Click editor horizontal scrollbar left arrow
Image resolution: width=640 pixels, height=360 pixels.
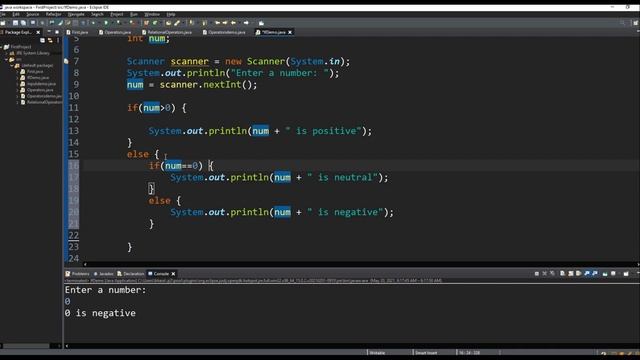pyautogui.click(x=85, y=264)
